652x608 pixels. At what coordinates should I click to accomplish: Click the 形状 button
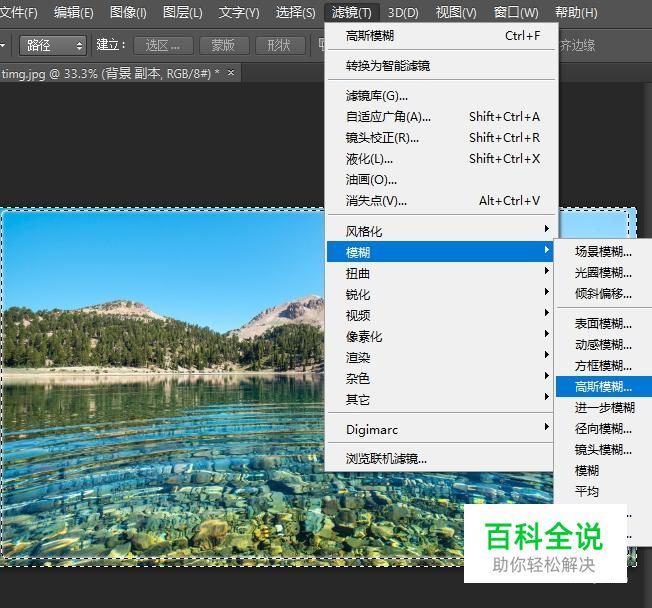point(280,45)
